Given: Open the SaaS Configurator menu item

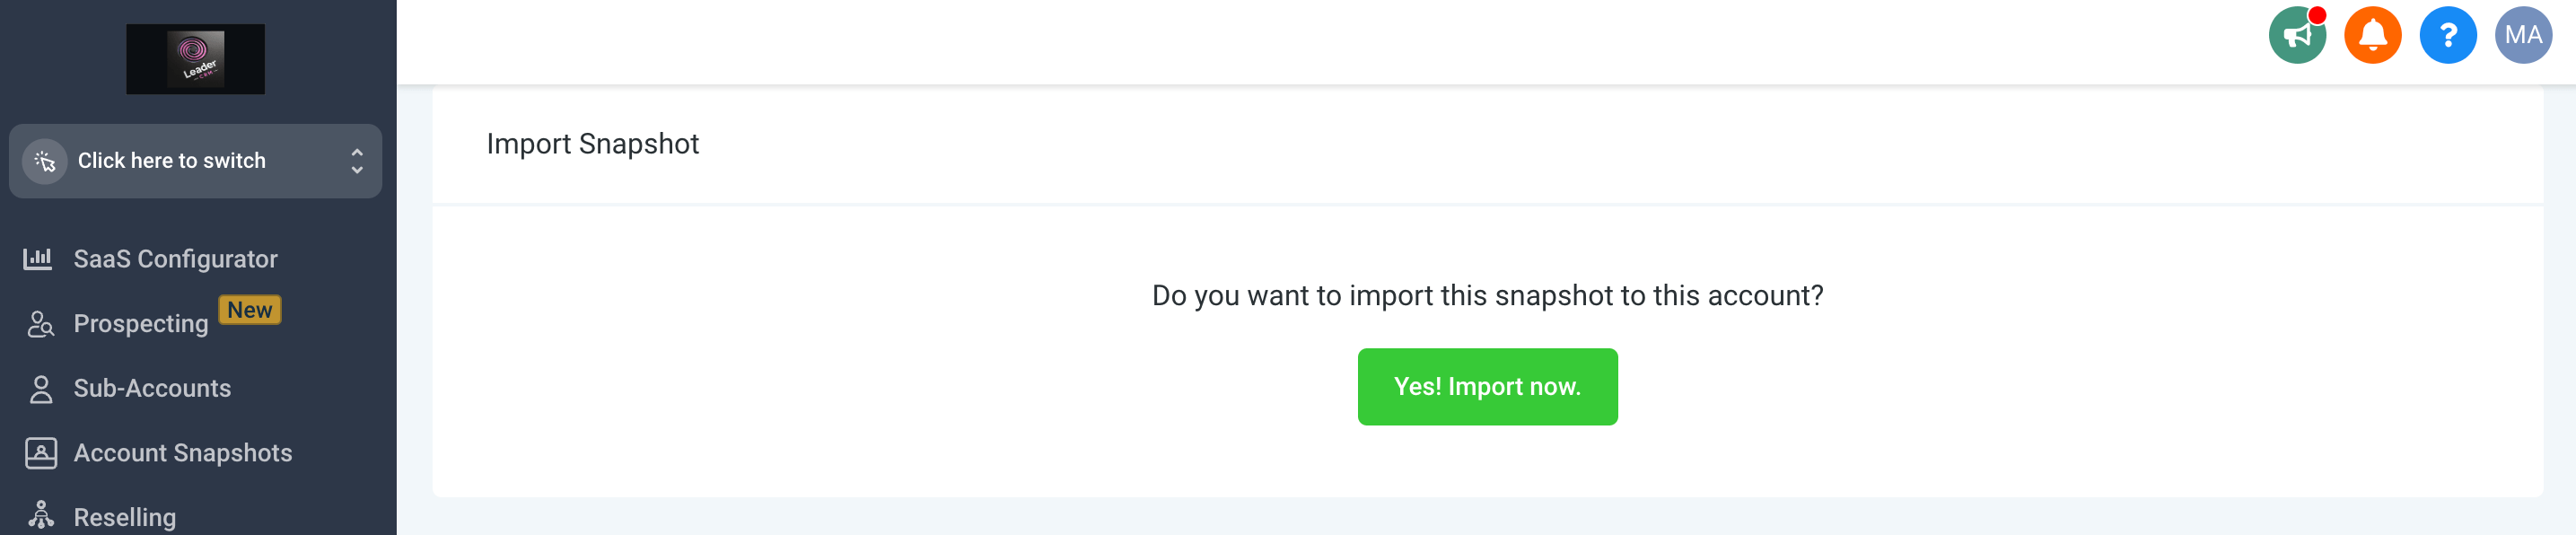Looking at the screenshot, I should coord(175,259).
